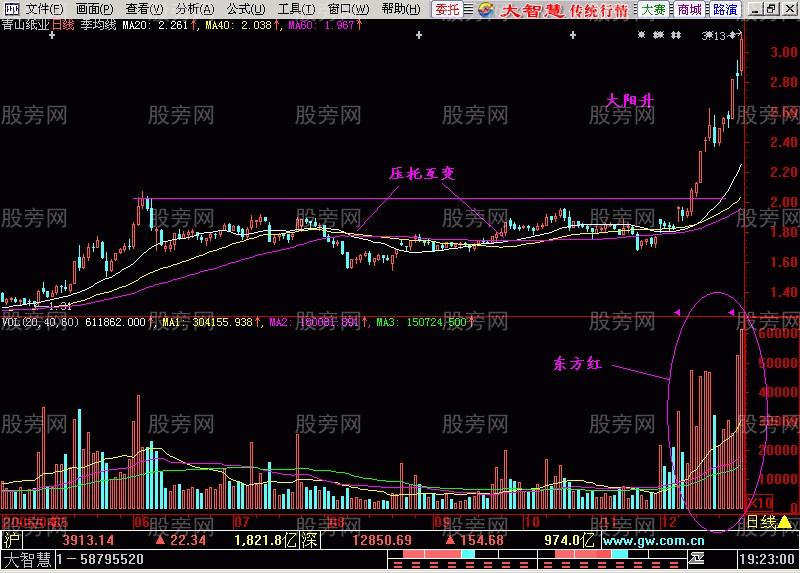Click the 09 month marker on date axis
The width and height of the screenshot is (800, 573).
coord(442,522)
